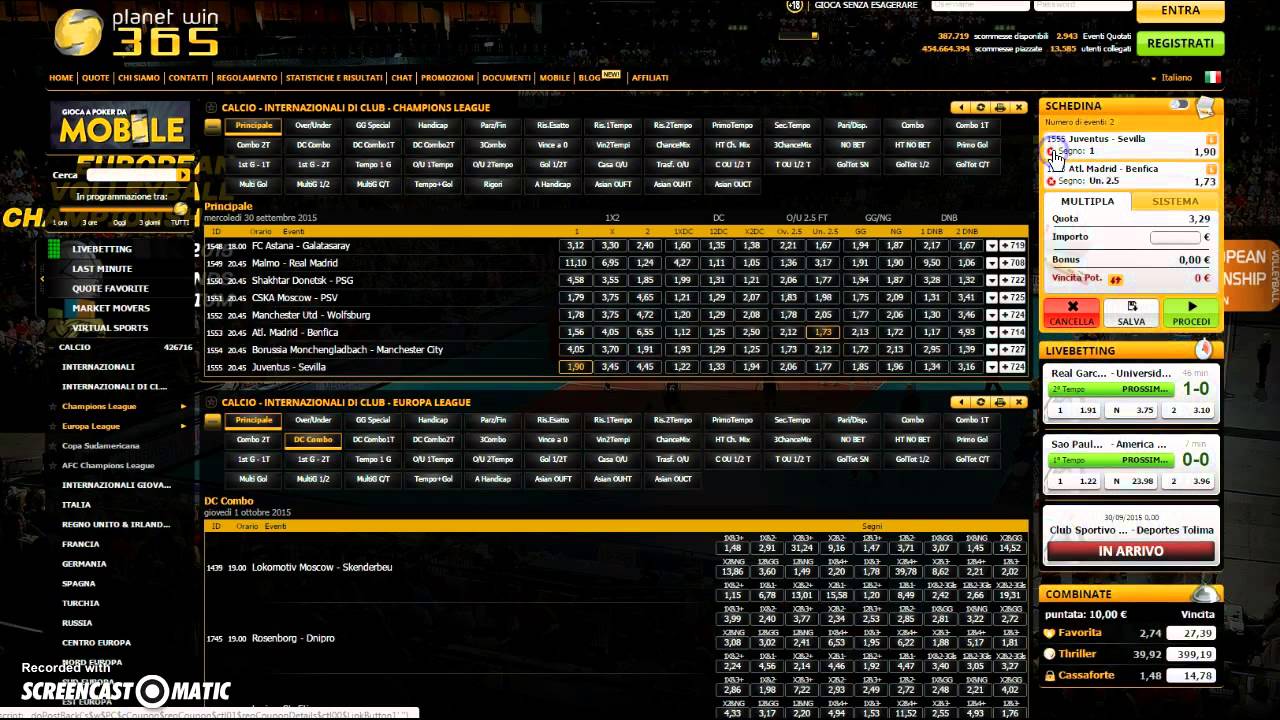
Task: Click the PROCEDI button in betslip
Action: (x=1191, y=313)
